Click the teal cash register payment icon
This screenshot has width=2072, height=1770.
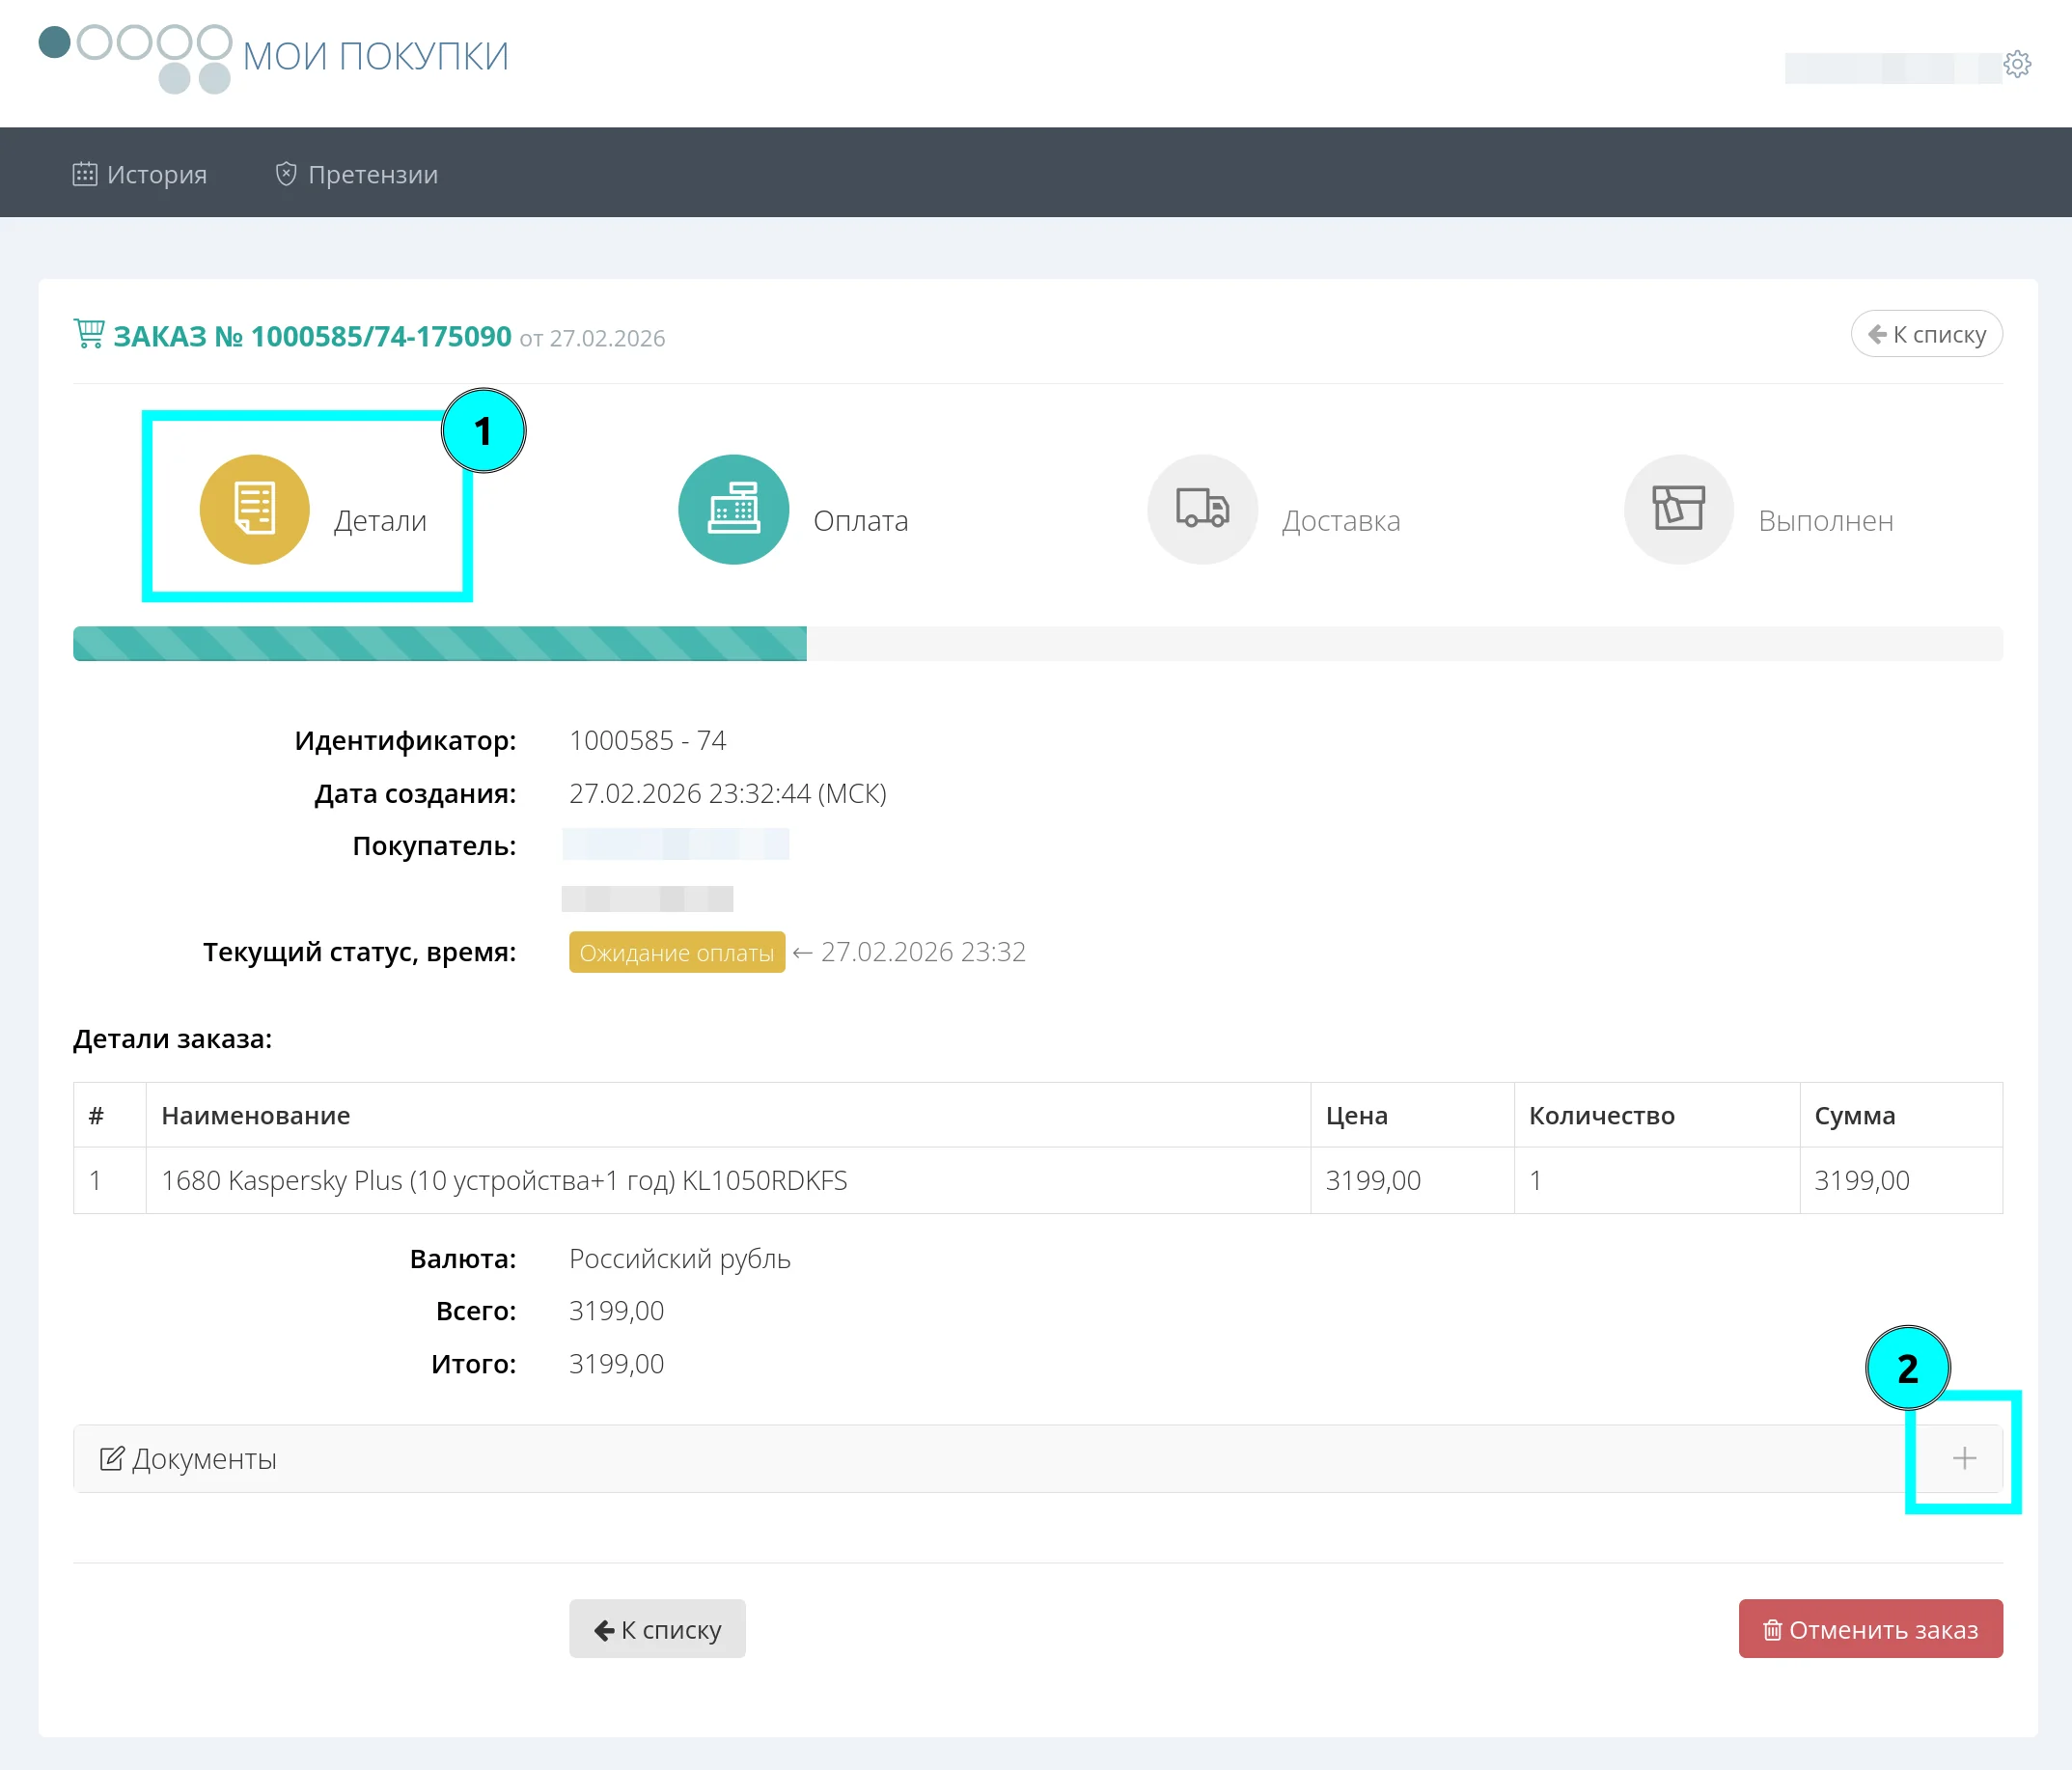733,509
